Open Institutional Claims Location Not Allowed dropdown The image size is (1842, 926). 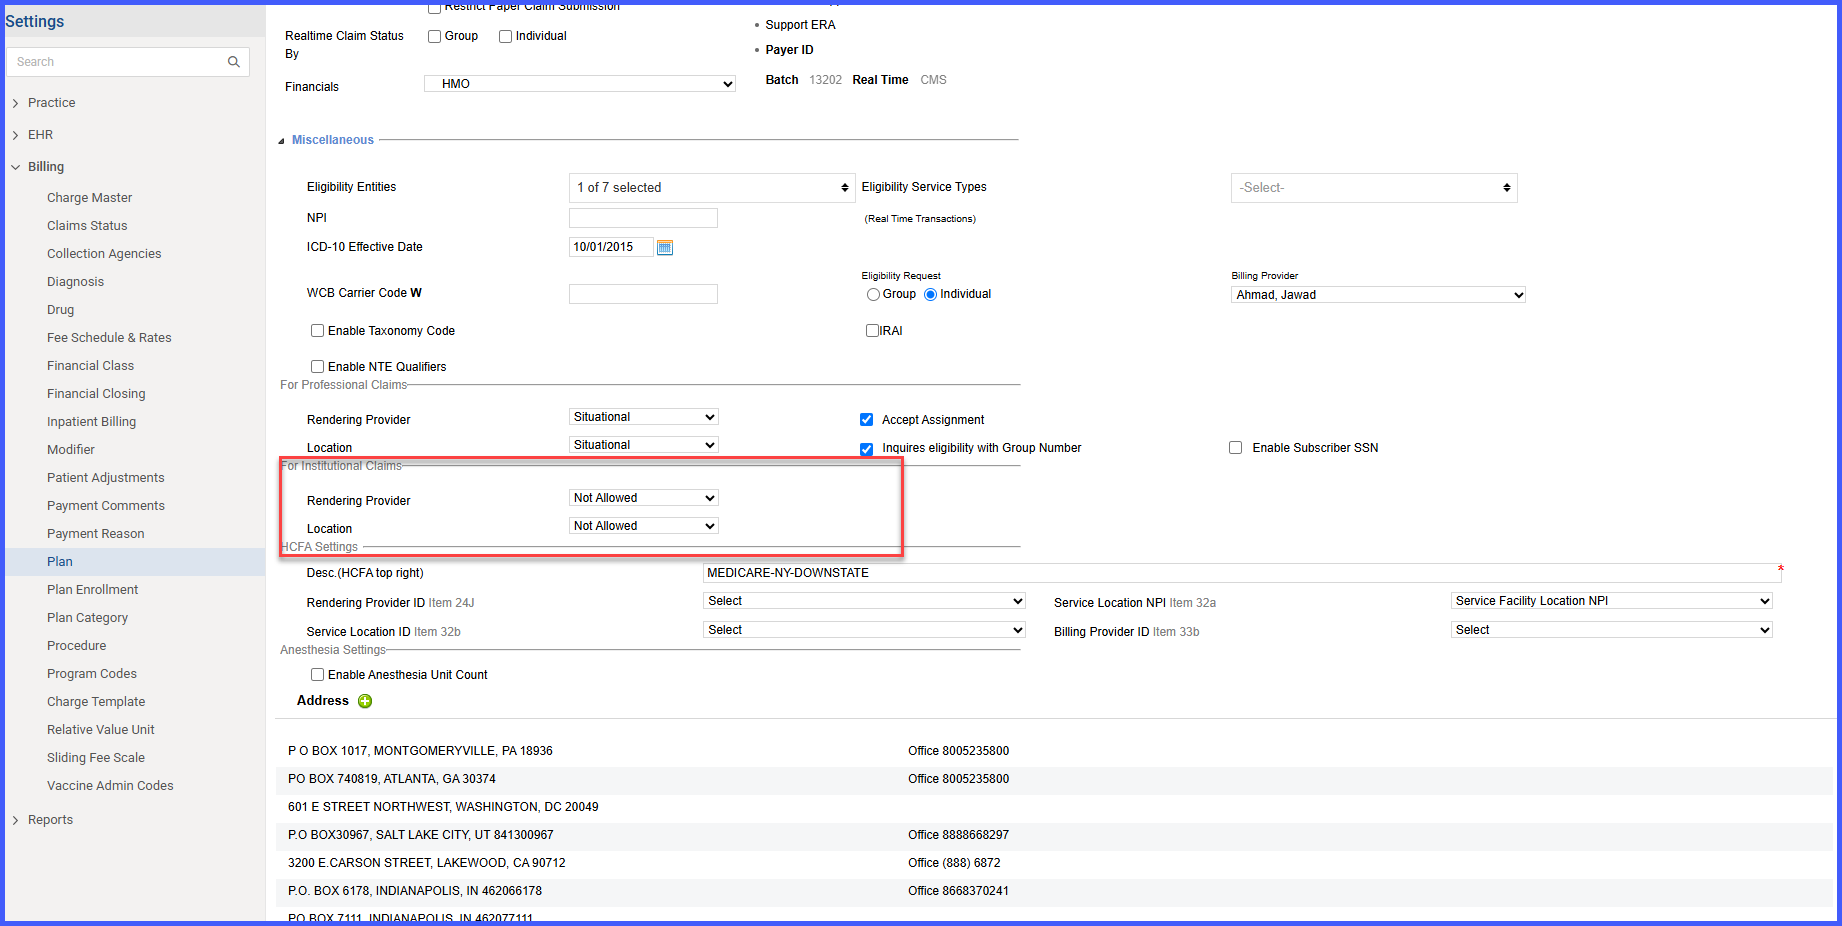tap(644, 526)
